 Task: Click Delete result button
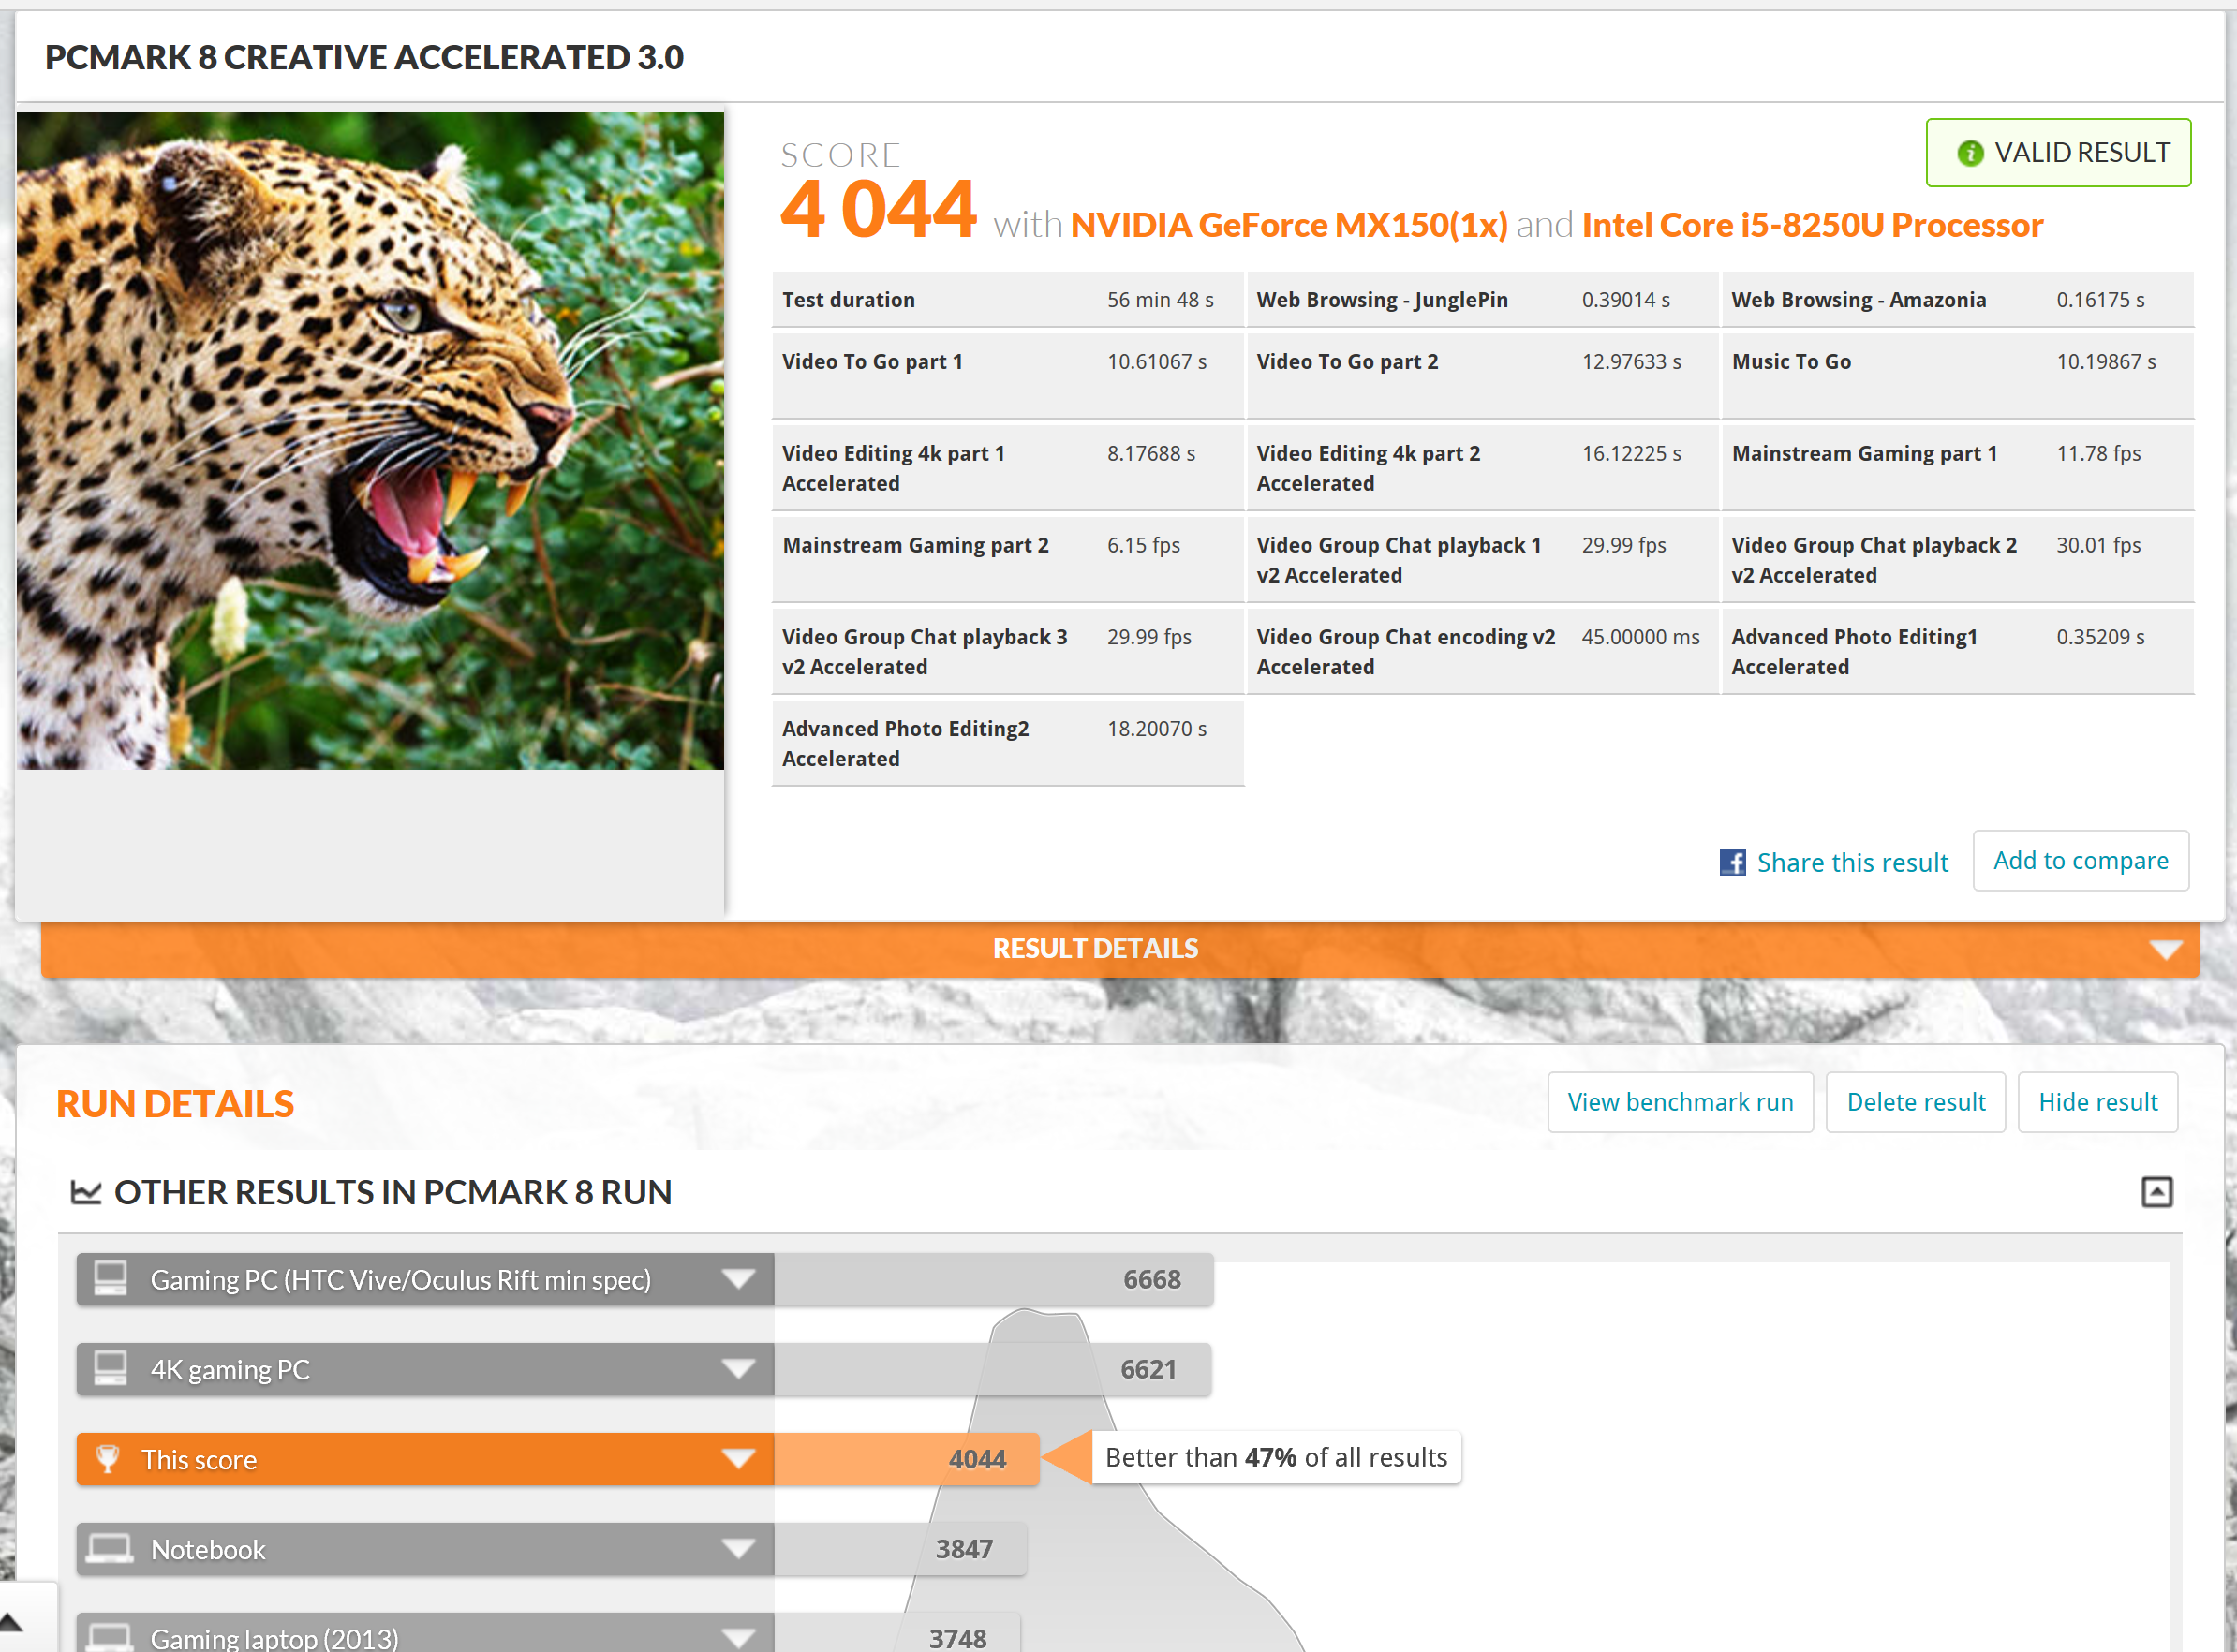(x=1915, y=1102)
